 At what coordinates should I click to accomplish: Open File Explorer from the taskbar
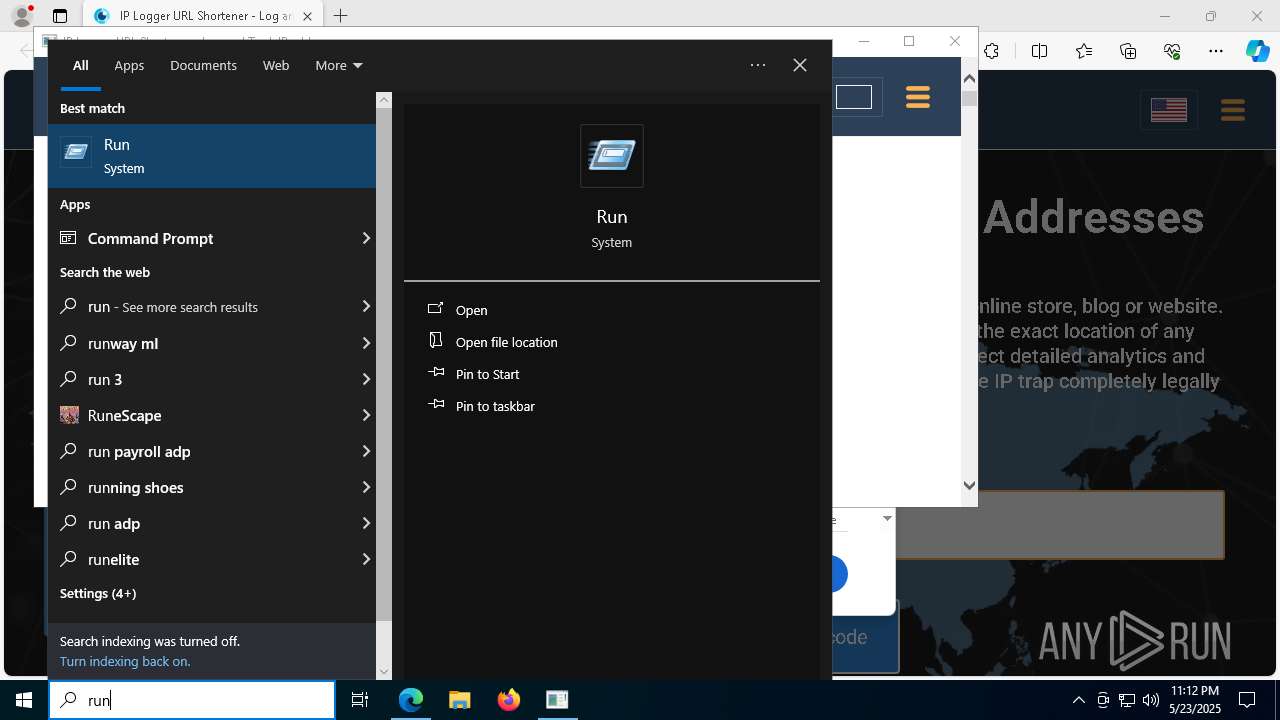(x=460, y=700)
